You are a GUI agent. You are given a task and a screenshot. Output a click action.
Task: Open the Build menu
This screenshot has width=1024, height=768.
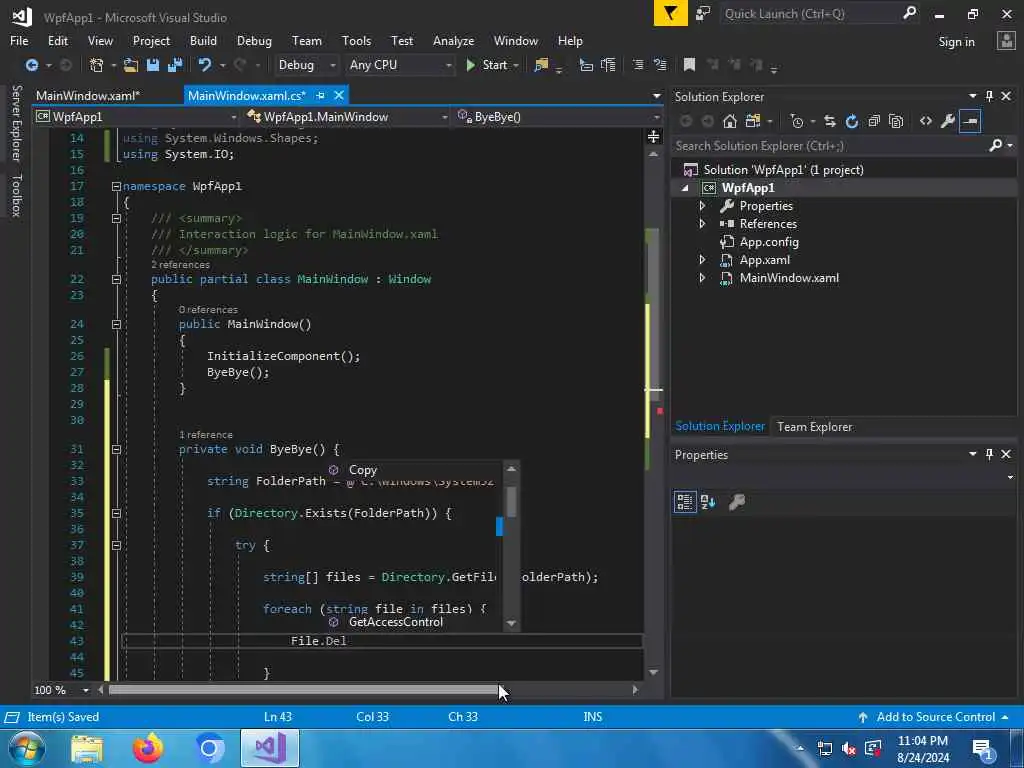point(203,40)
